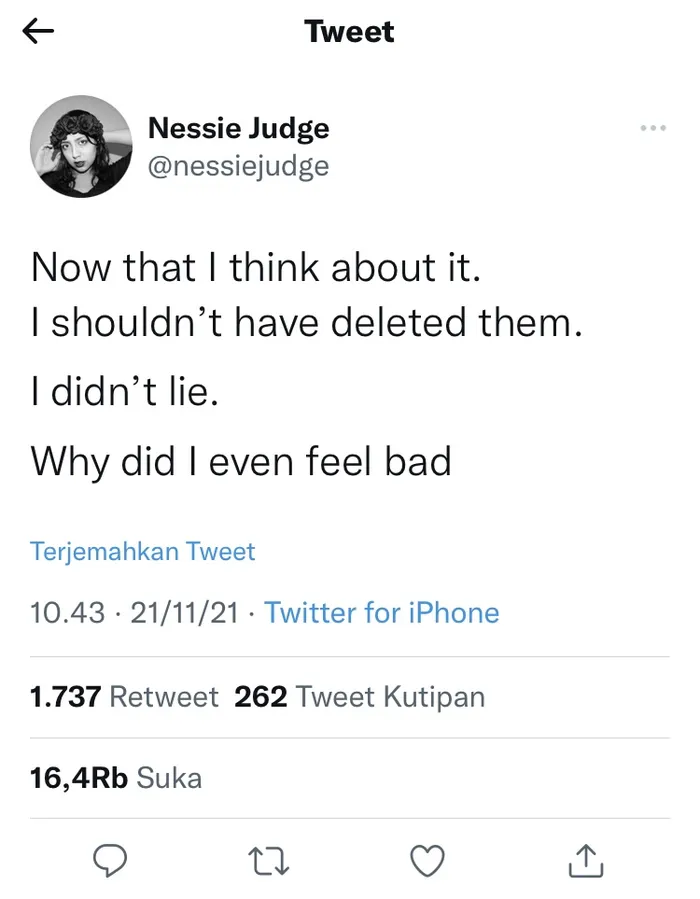
Task: See the 16,4Rb Suka list
Action: [116, 776]
